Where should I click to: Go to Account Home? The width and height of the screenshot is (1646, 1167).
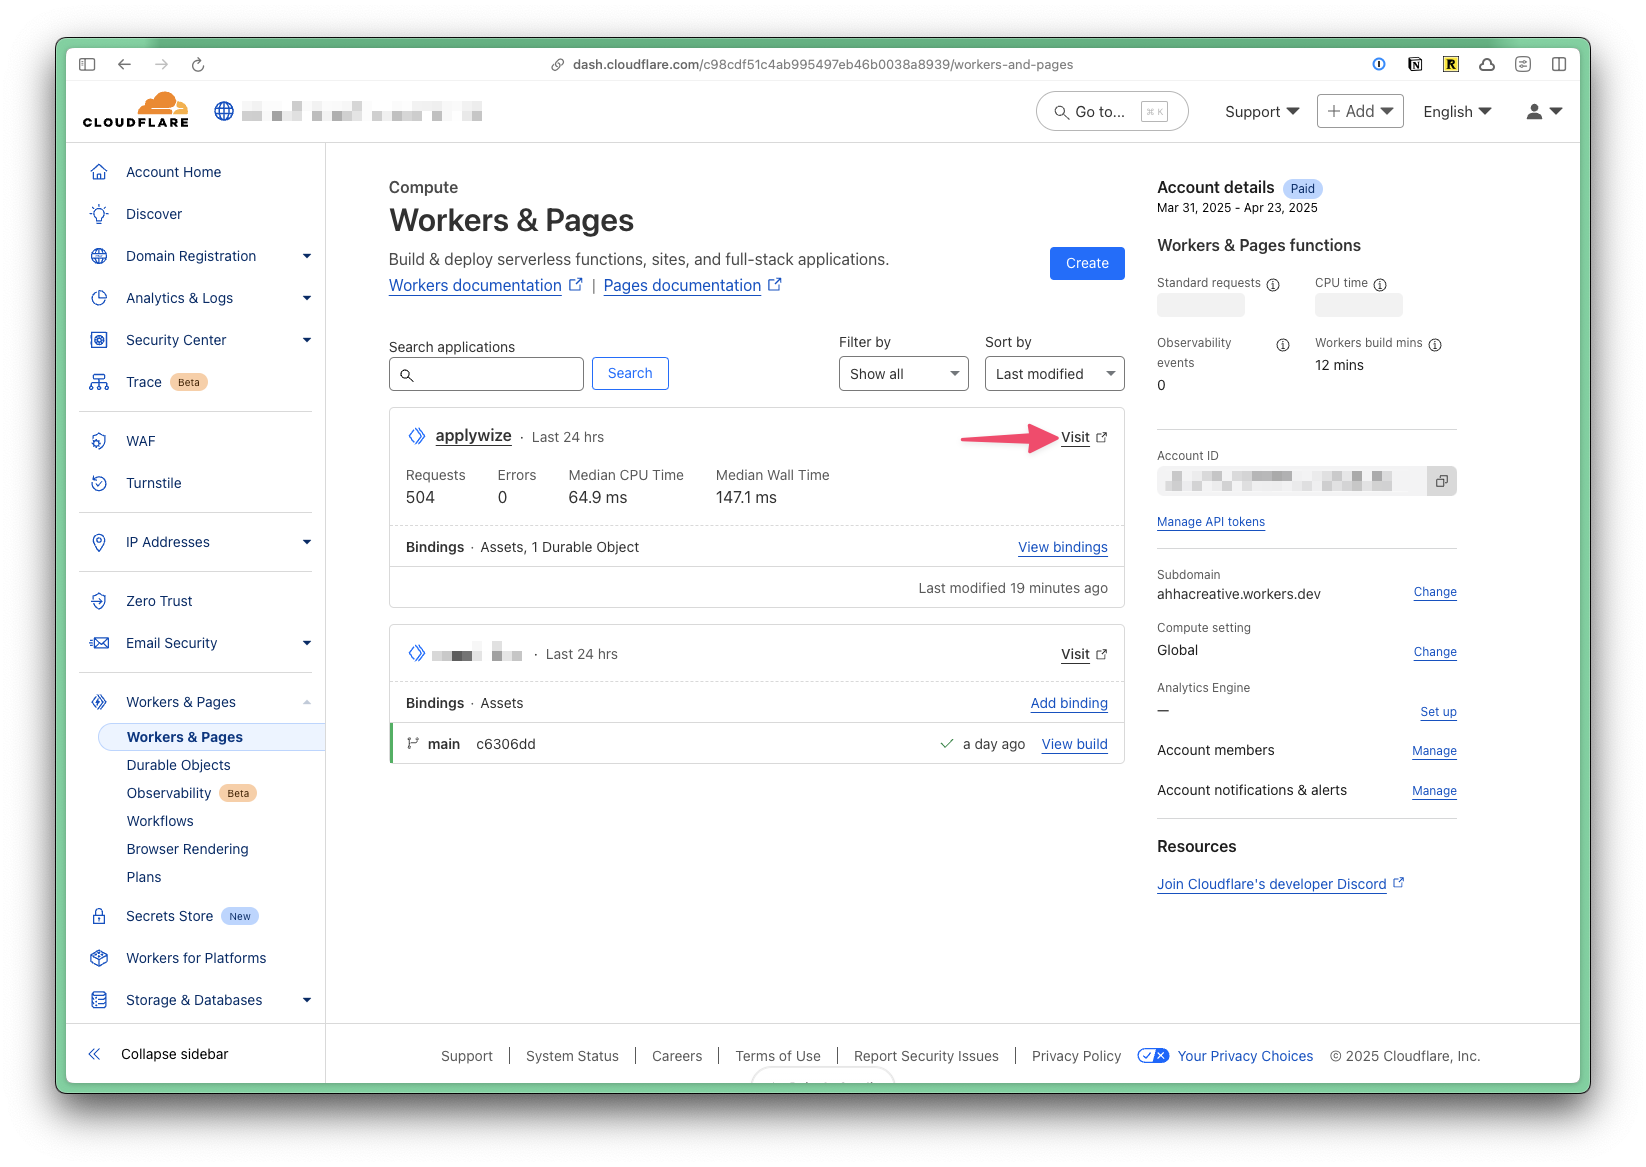[x=173, y=172]
